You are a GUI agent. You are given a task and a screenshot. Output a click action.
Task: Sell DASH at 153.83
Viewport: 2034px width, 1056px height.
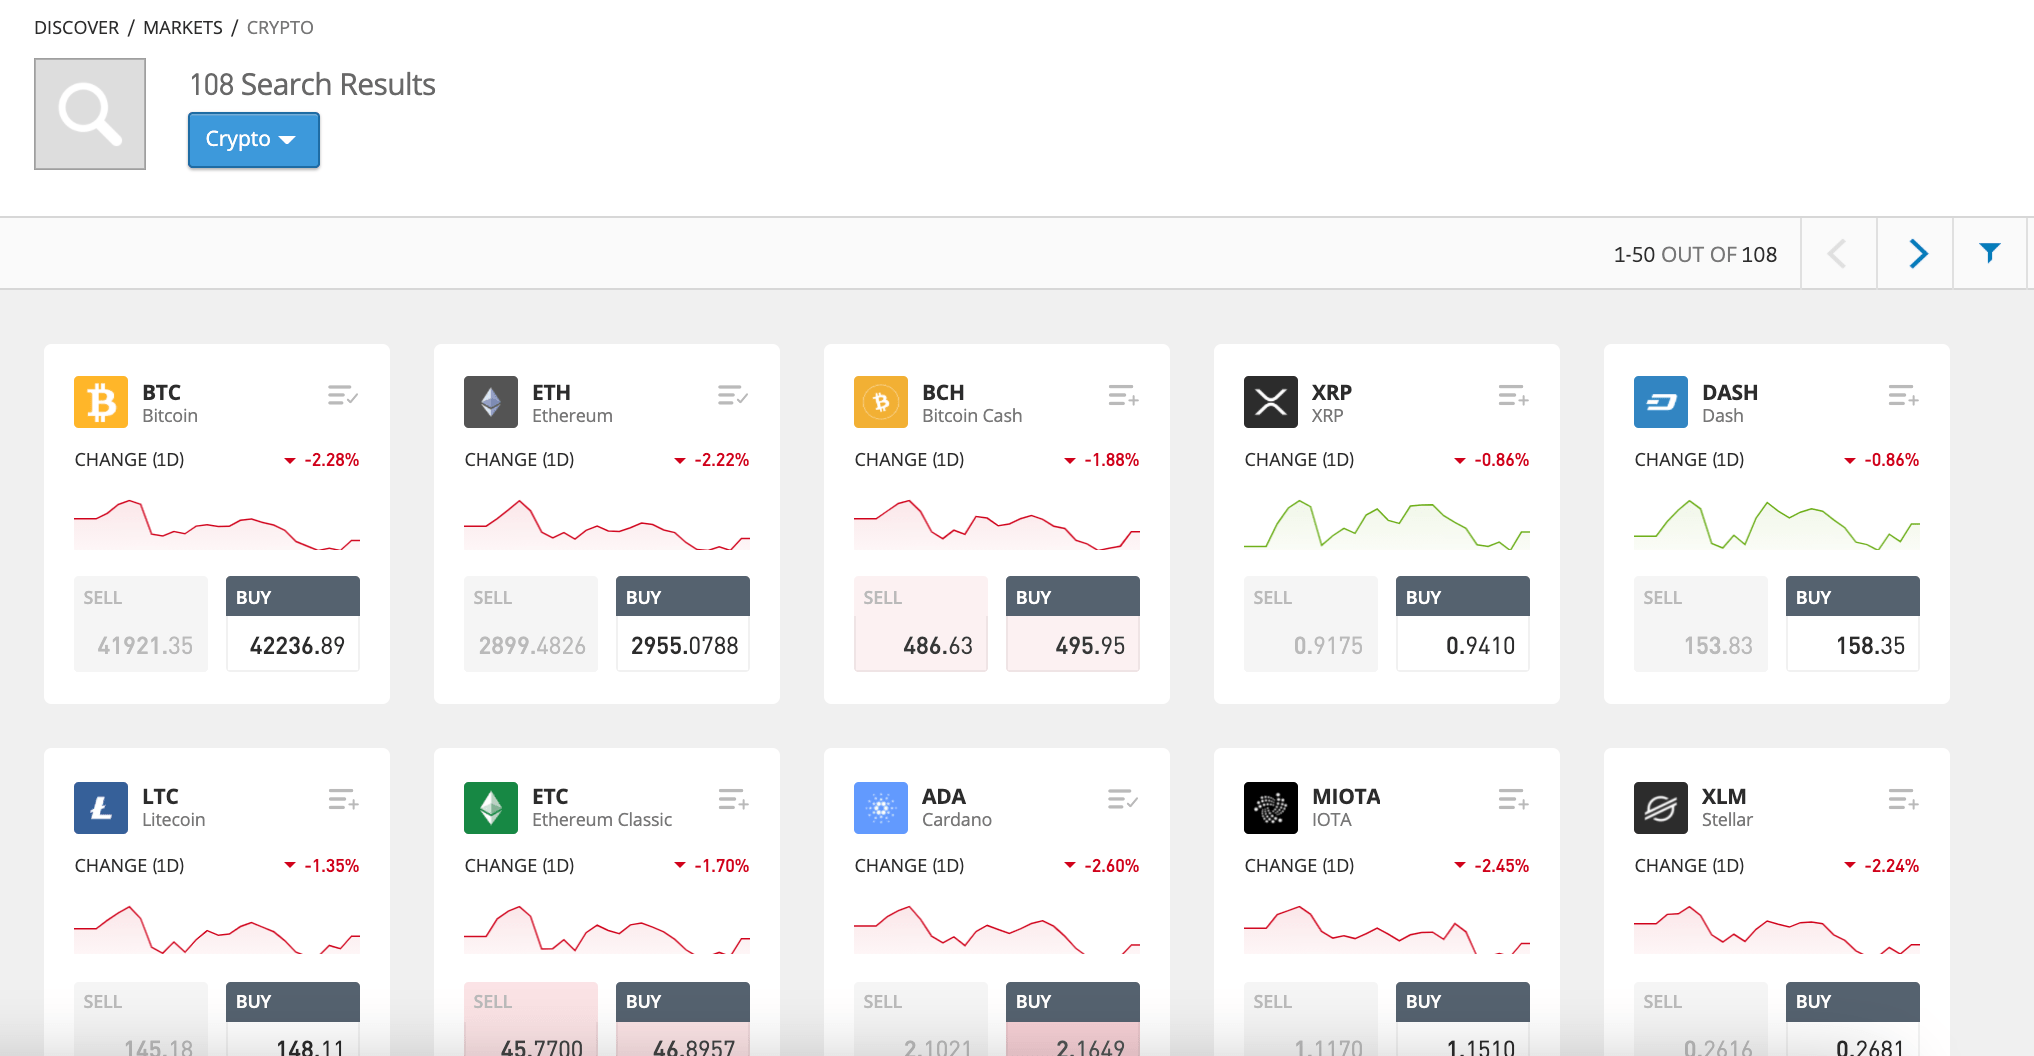point(1701,624)
